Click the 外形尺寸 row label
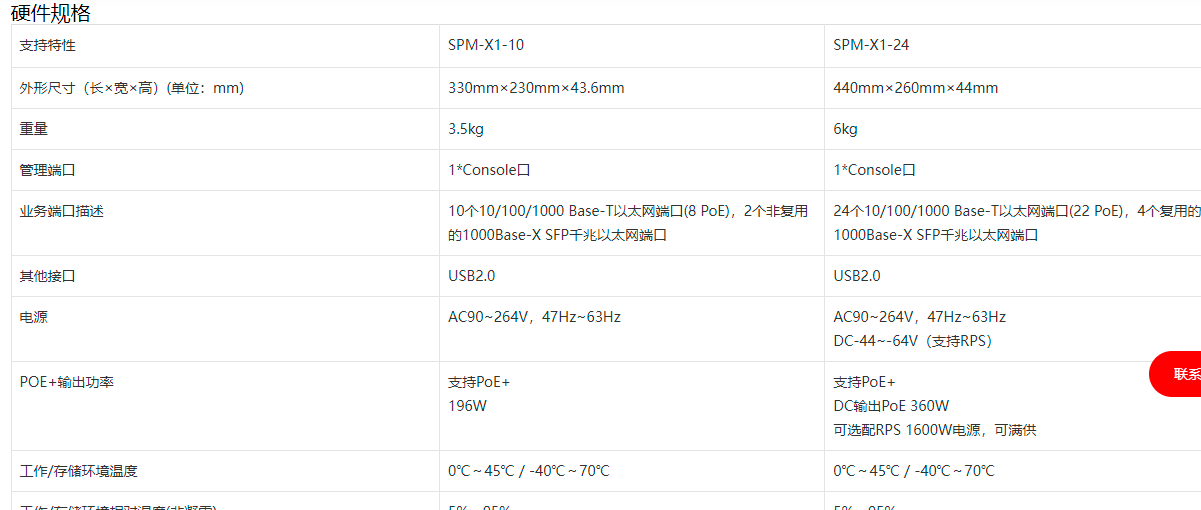This screenshot has width=1201, height=510. tap(131, 88)
